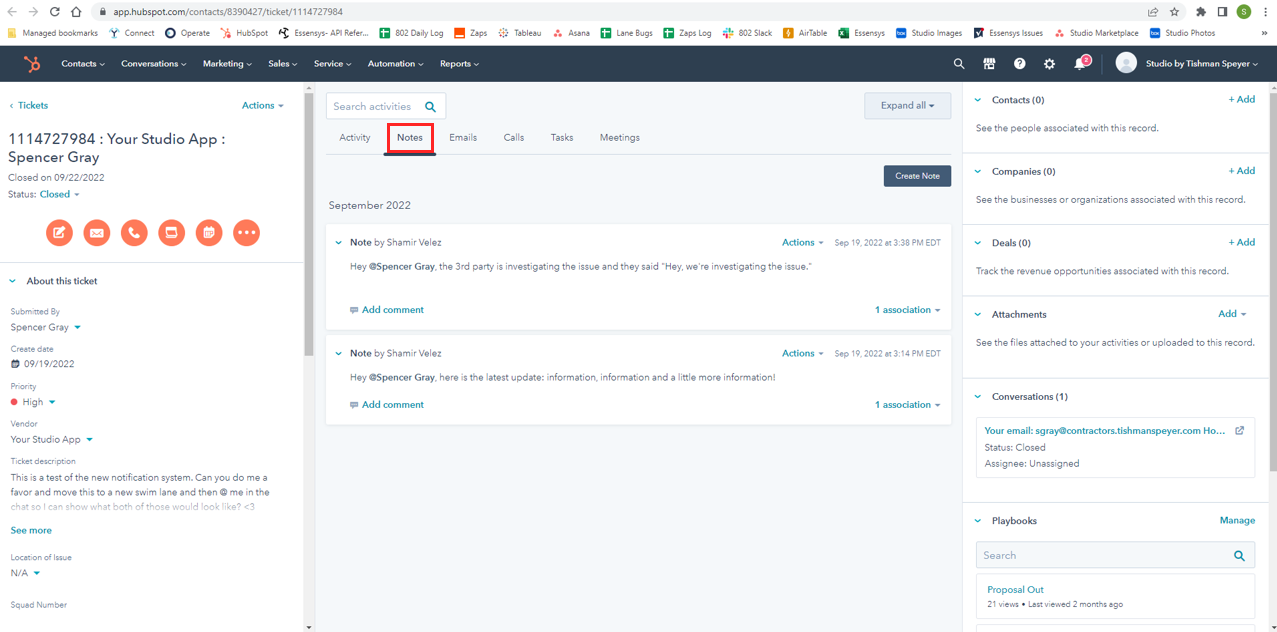Open the orange three-dots more actions icon
The width and height of the screenshot is (1277, 632).
coord(246,233)
